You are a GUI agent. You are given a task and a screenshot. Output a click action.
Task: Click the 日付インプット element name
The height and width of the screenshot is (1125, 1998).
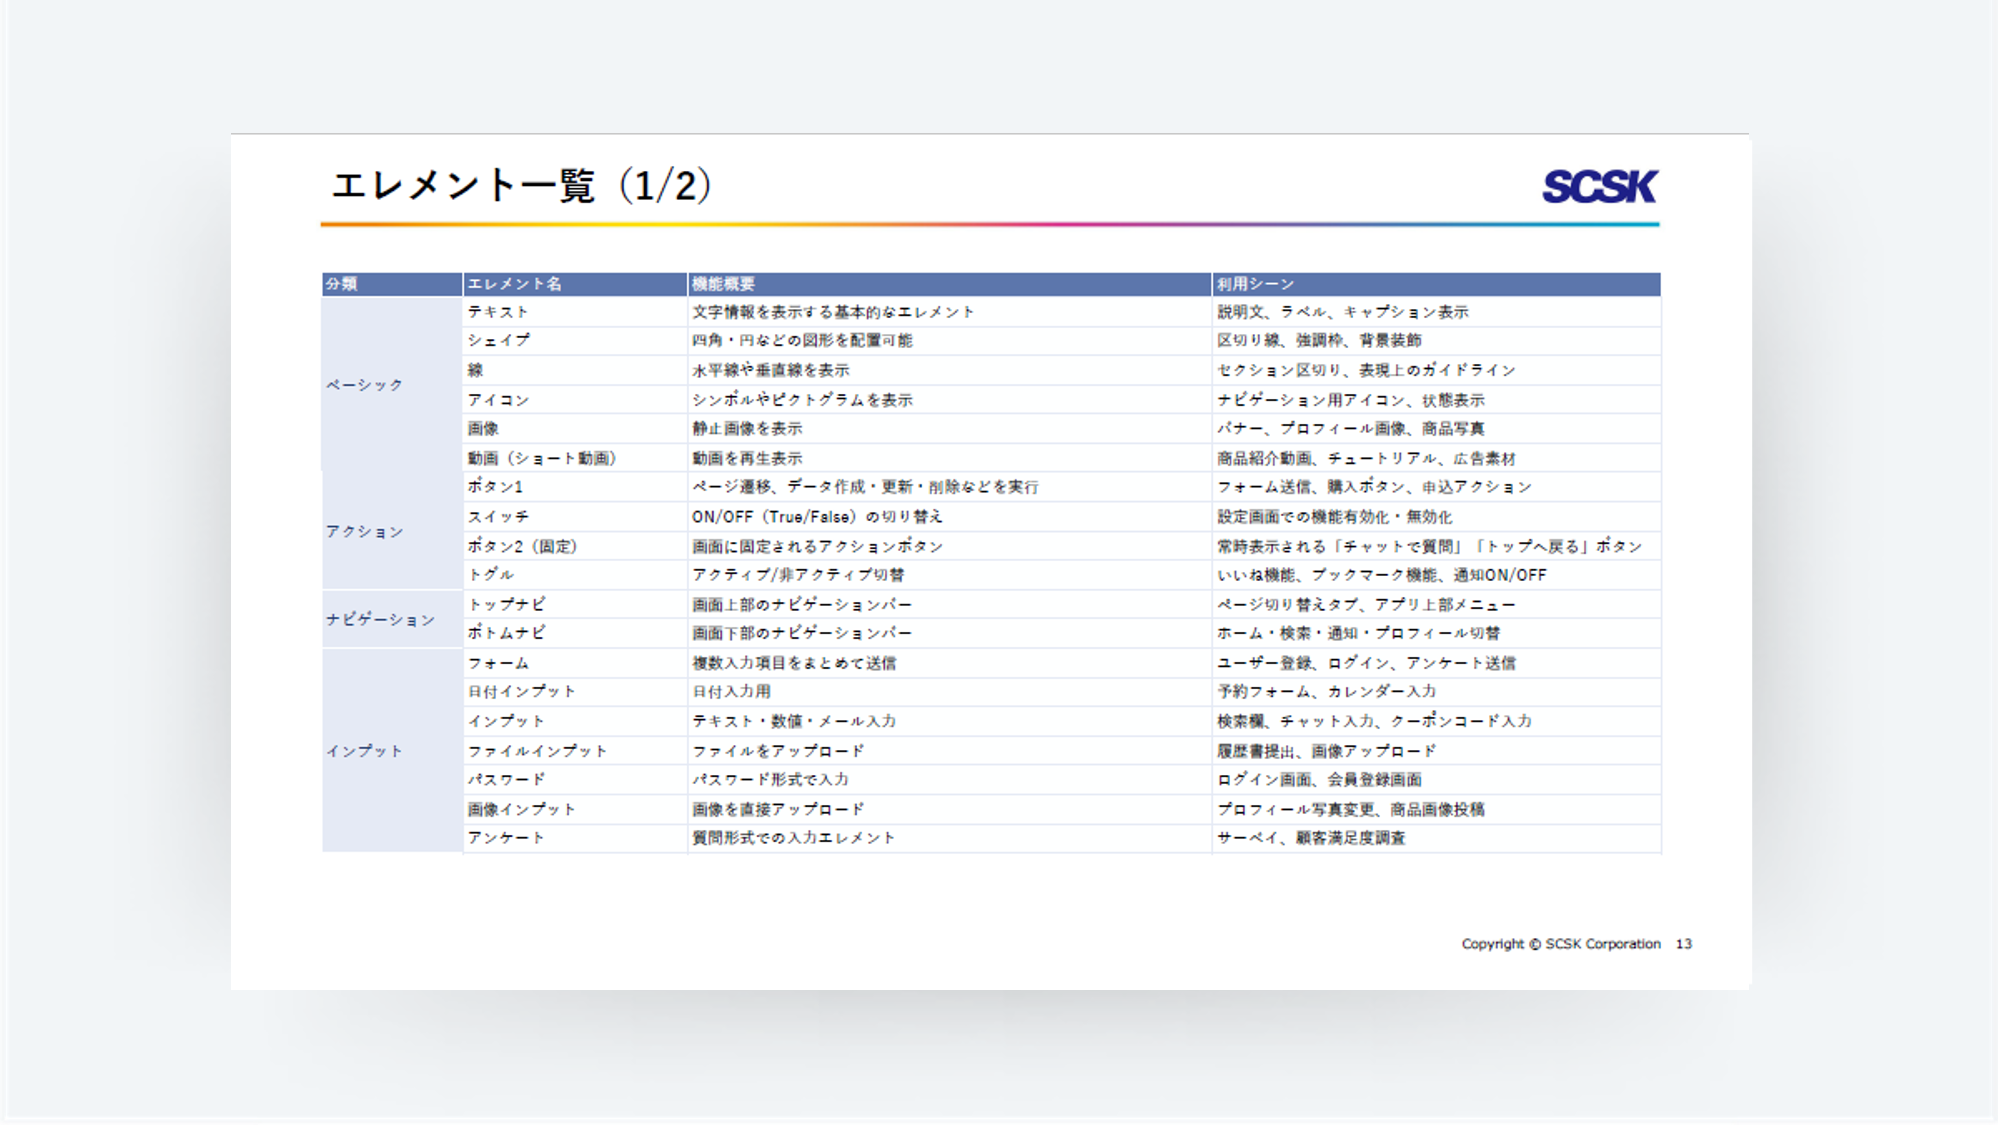(522, 692)
